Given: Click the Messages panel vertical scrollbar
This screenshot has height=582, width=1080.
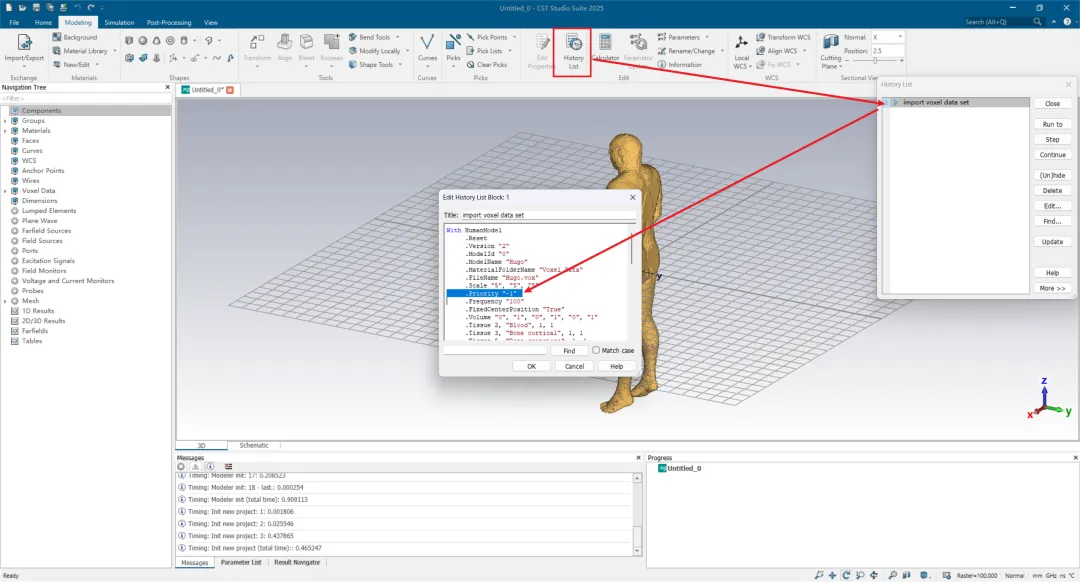Looking at the screenshot, I should coord(637,514).
